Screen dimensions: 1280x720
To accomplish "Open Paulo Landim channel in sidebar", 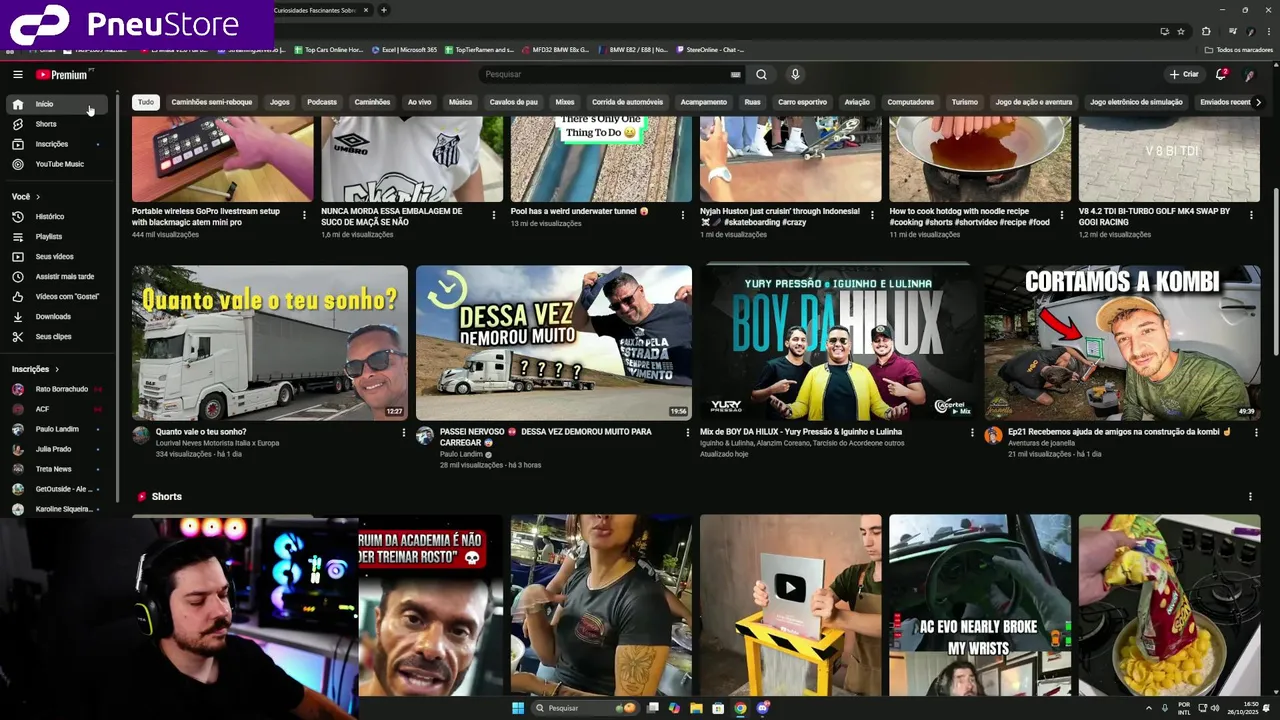I will pyautogui.click(x=57, y=429).
